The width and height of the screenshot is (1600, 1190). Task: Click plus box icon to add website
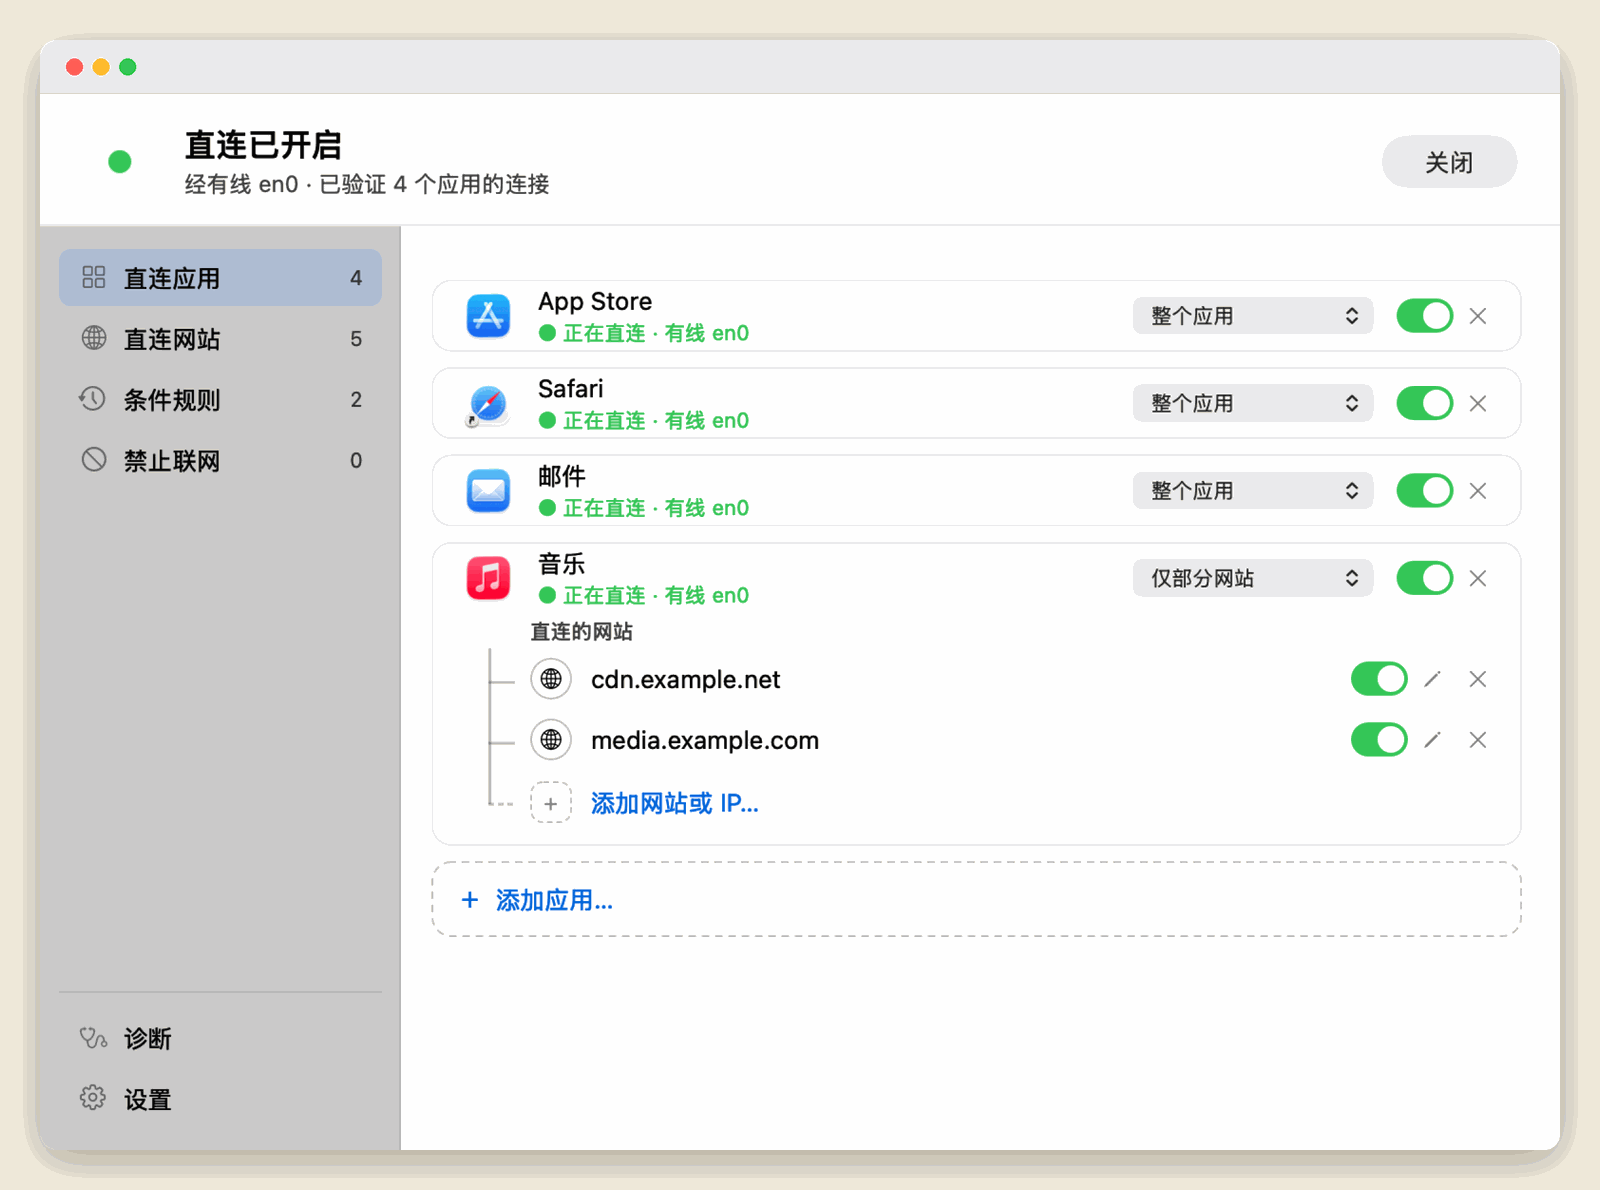pyautogui.click(x=551, y=803)
